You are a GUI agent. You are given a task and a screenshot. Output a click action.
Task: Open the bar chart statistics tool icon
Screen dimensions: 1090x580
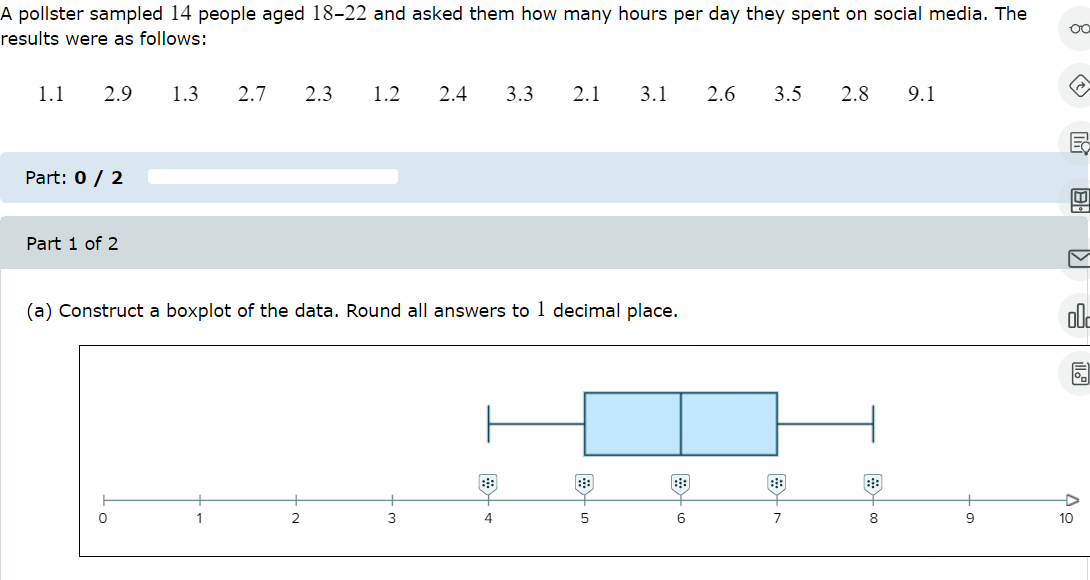tap(1078, 316)
